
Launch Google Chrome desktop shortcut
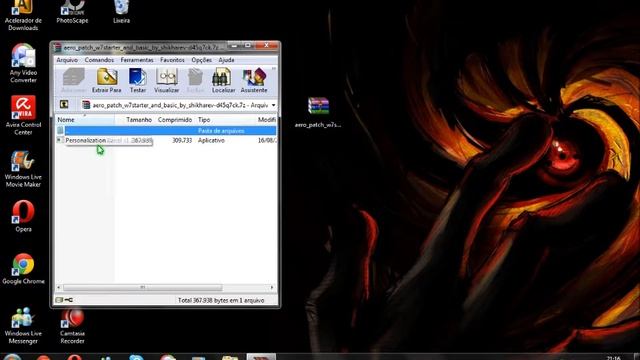coord(23,269)
